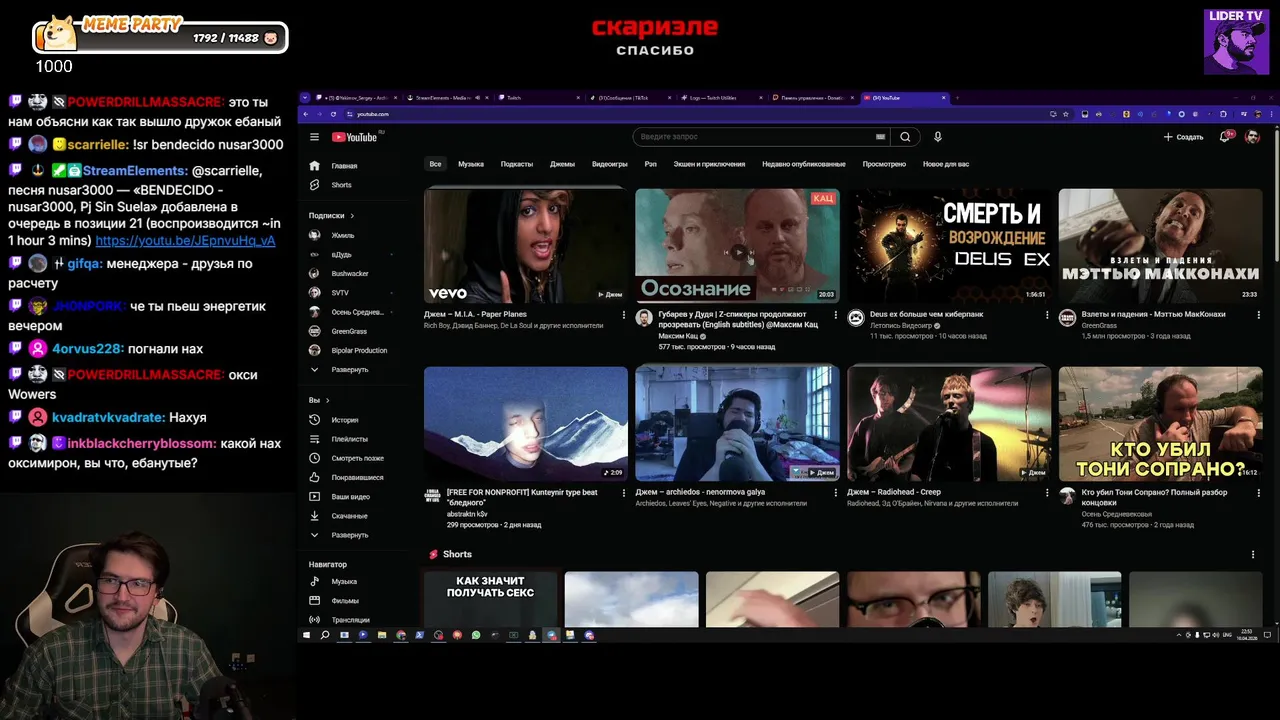Open Скачанные in the sidebar
Screen dimensions: 1280x720
(x=349, y=516)
